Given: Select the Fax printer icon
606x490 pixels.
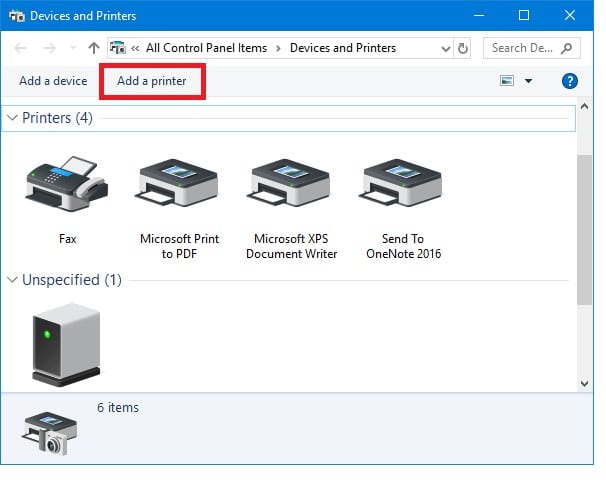Looking at the screenshot, I should click(x=67, y=184).
